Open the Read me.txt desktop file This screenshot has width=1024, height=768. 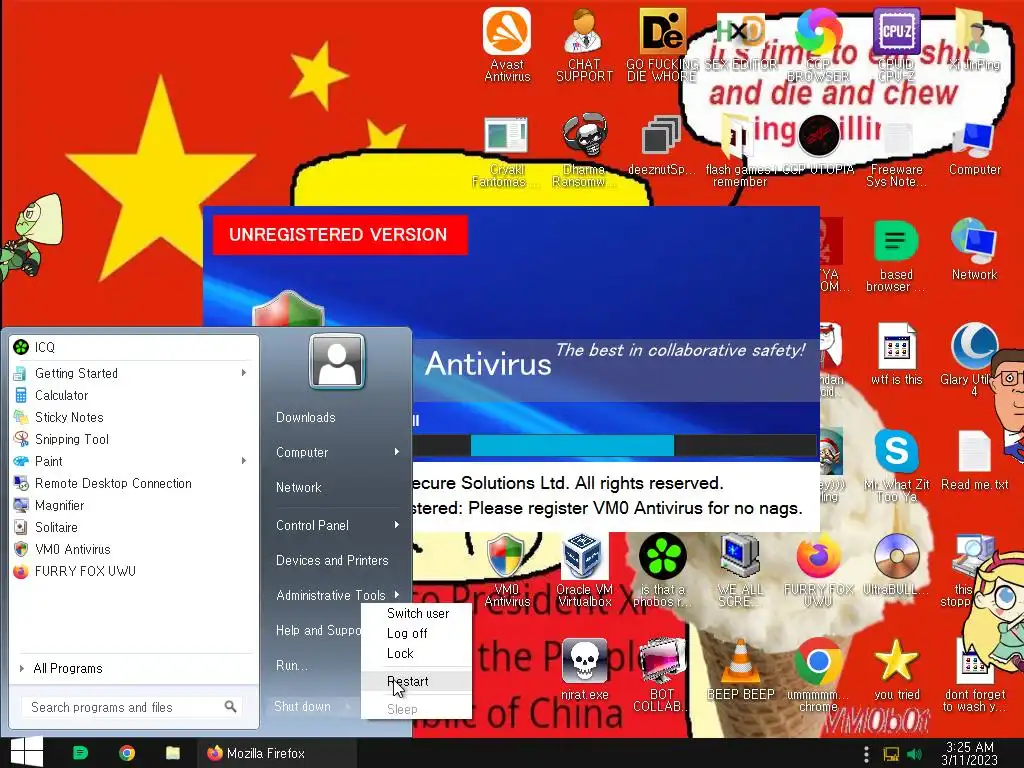974,460
